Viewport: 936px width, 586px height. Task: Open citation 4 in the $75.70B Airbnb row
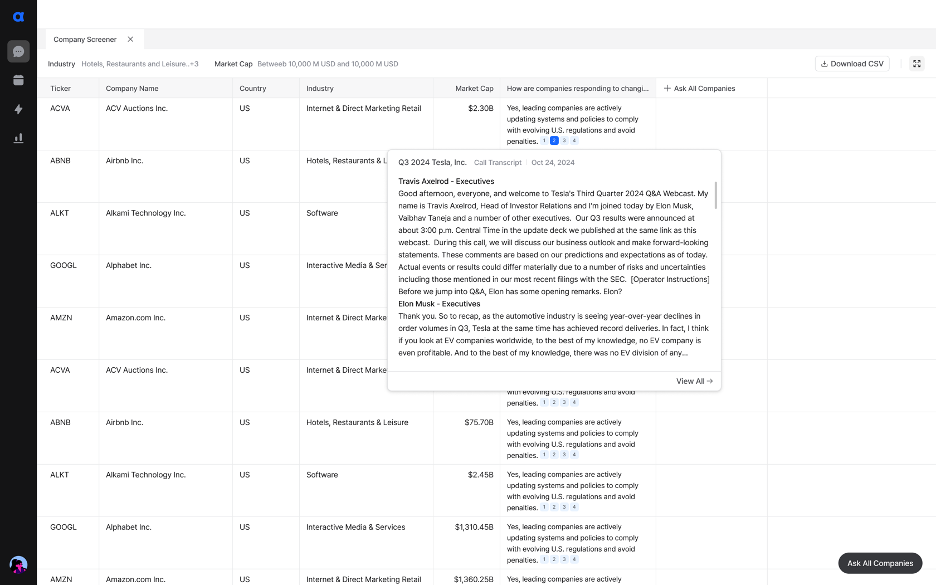[x=574, y=455]
